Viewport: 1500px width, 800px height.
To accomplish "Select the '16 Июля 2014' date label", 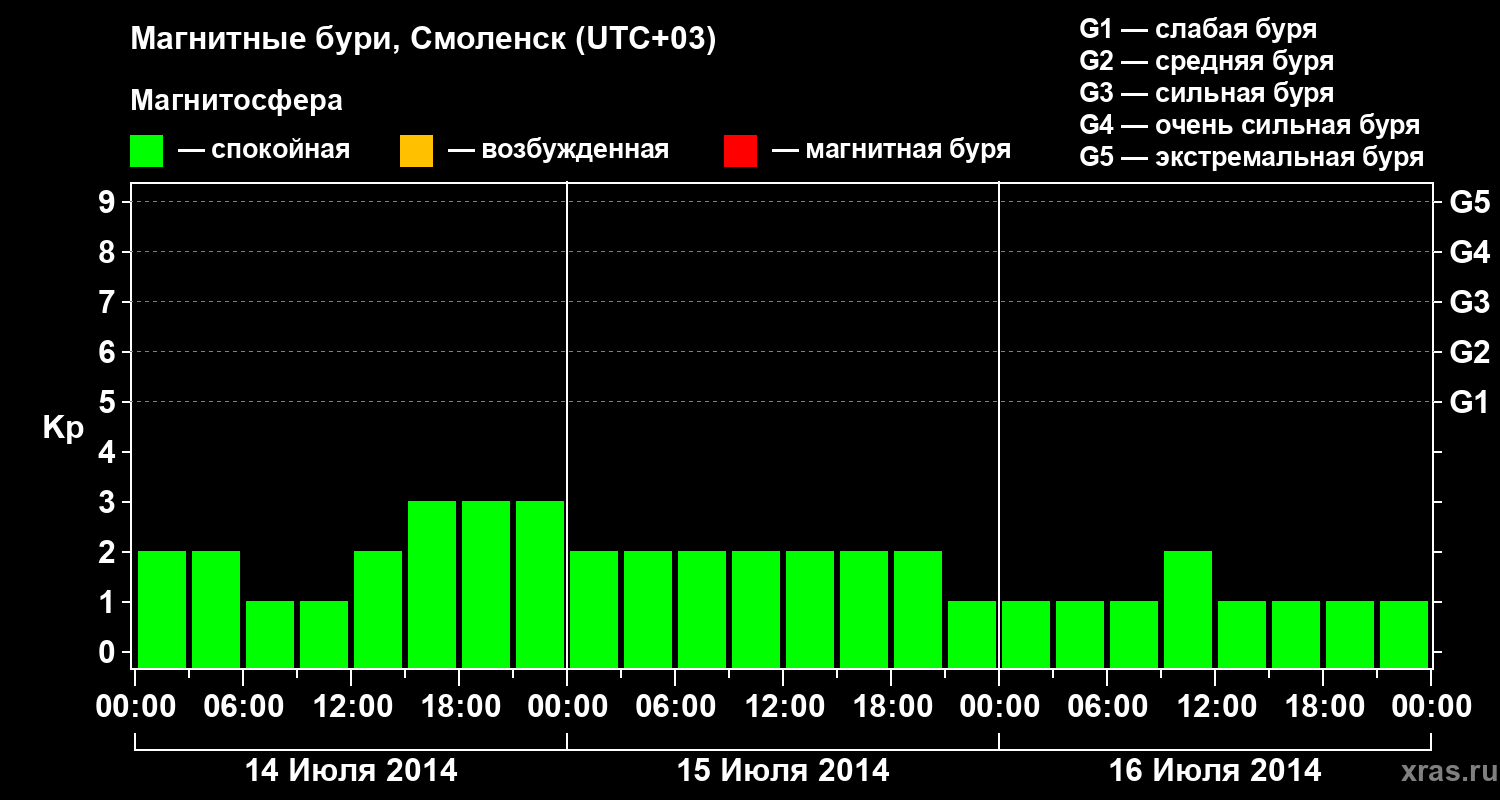I will tap(1215, 771).
